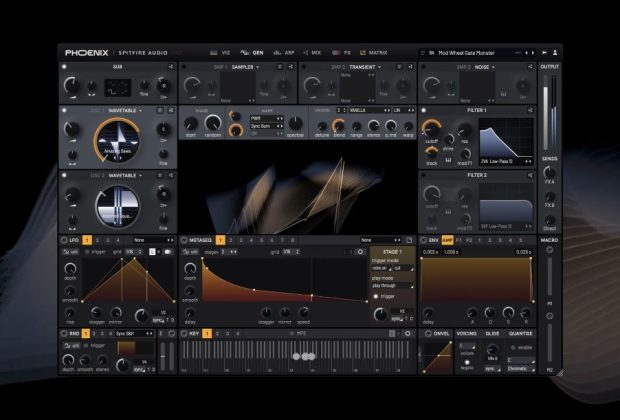The image size is (620, 420).
Task: Open the FILTER 1 routing icon
Action: pos(530,110)
